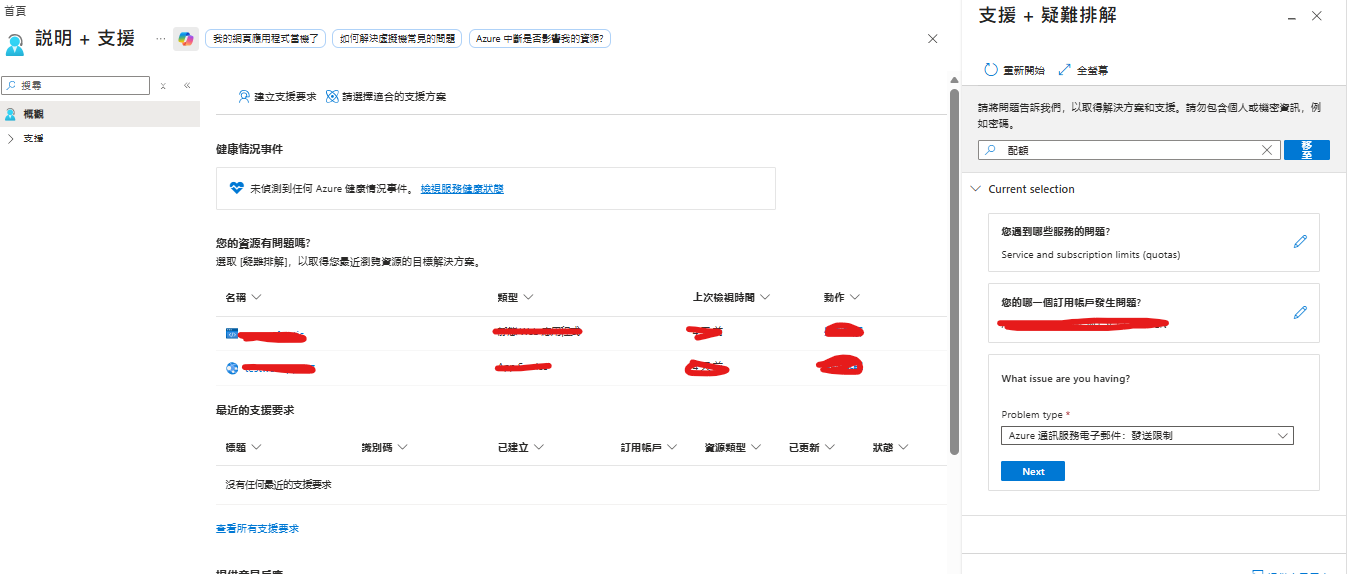The height and width of the screenshot is (574, 1349).
Task: Click the 建立支援要求 toolbar item
Action: 277,97
